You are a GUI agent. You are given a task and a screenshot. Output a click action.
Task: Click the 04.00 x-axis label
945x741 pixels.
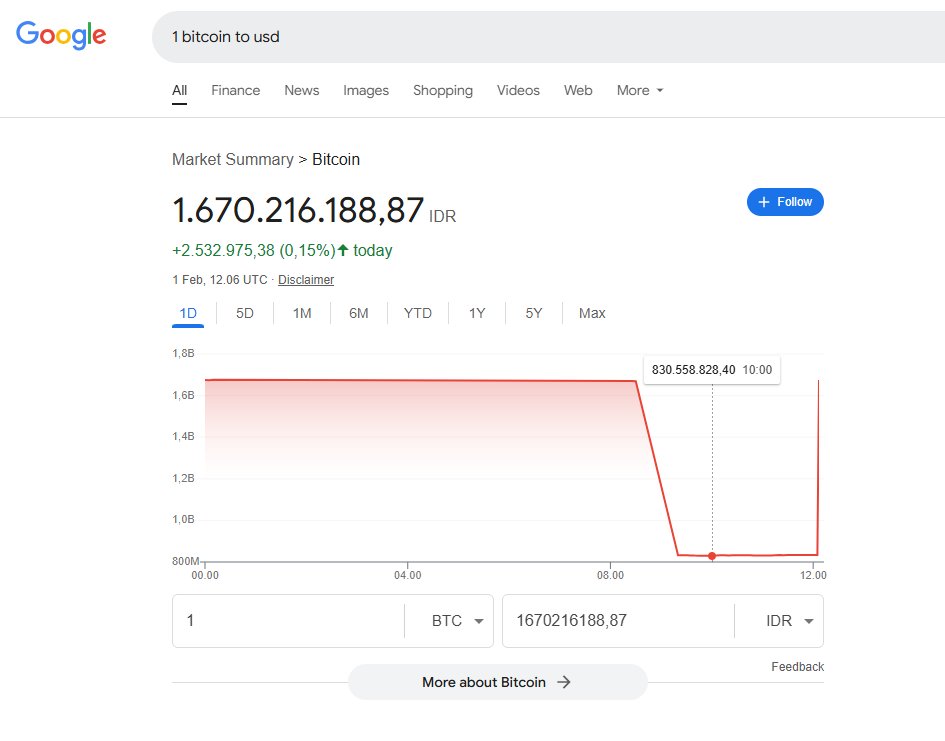[407, 575]
